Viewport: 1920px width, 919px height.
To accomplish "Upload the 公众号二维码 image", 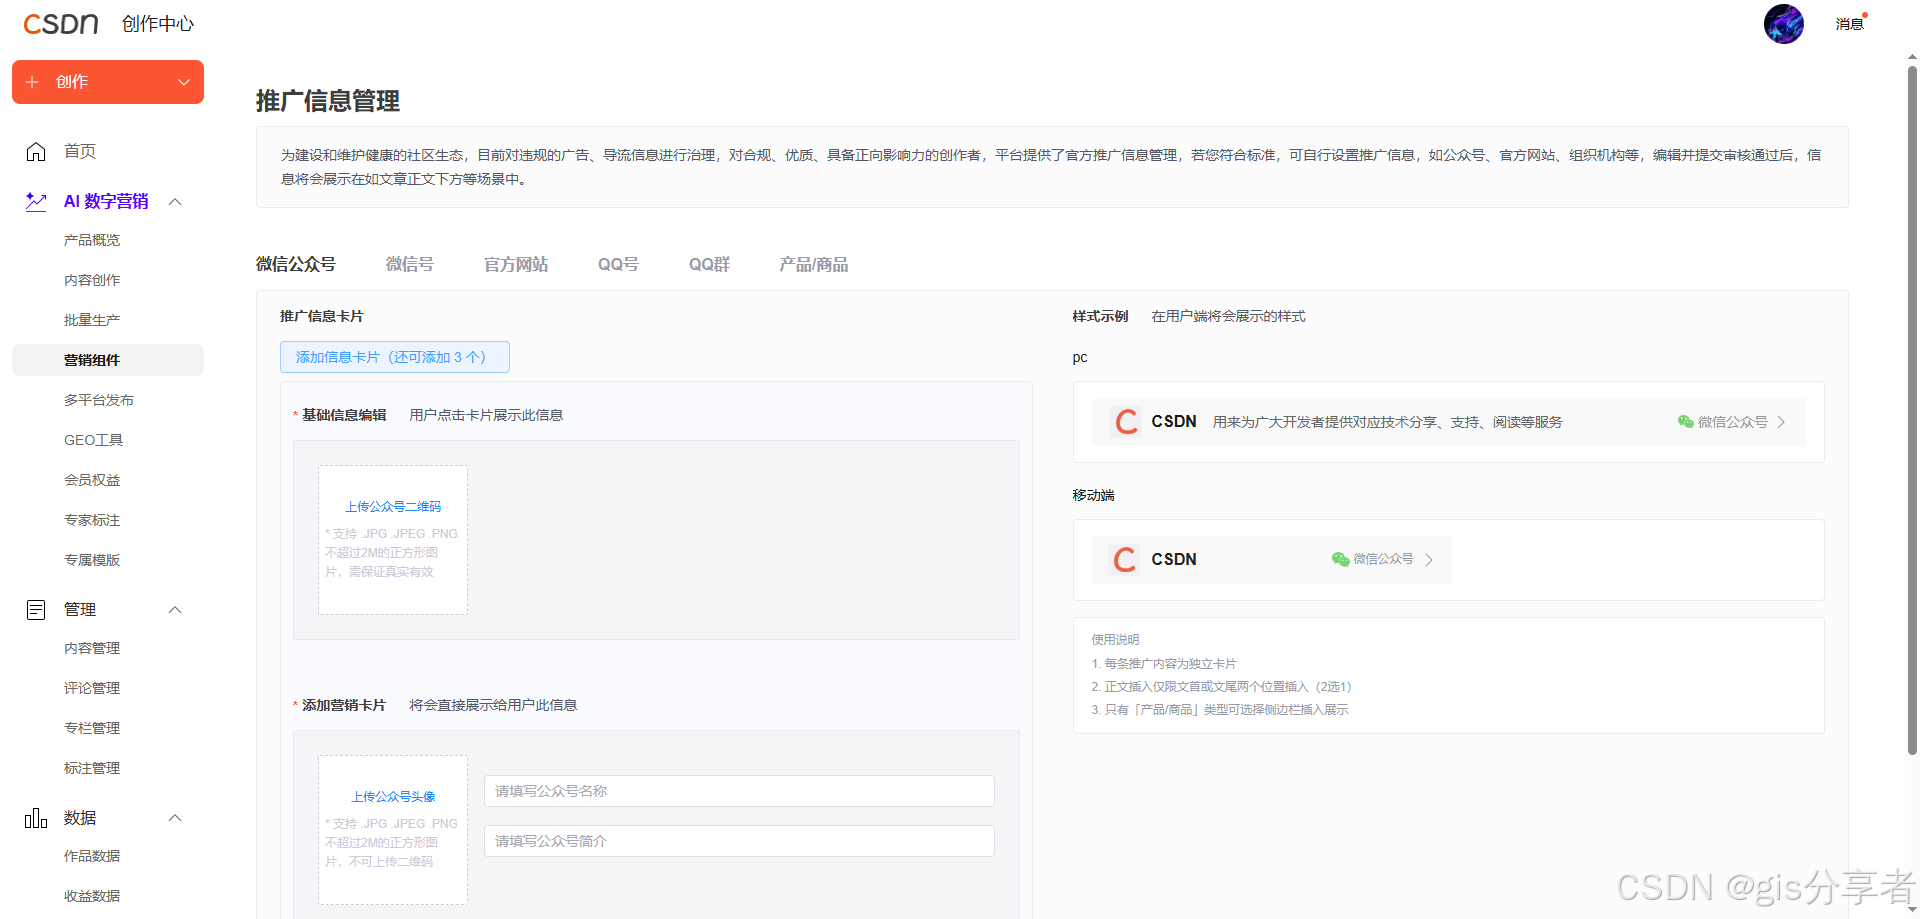I will pyautogui.click(x=393, y=540).
